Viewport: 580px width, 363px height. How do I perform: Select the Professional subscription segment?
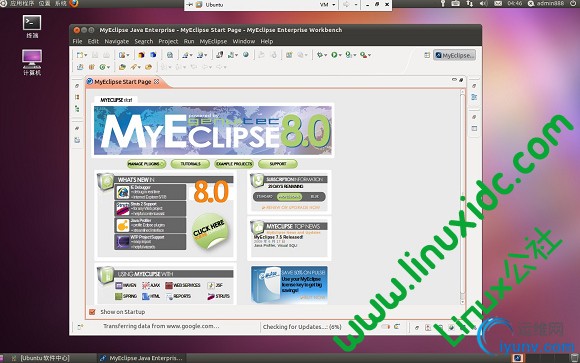coord(290,196)
